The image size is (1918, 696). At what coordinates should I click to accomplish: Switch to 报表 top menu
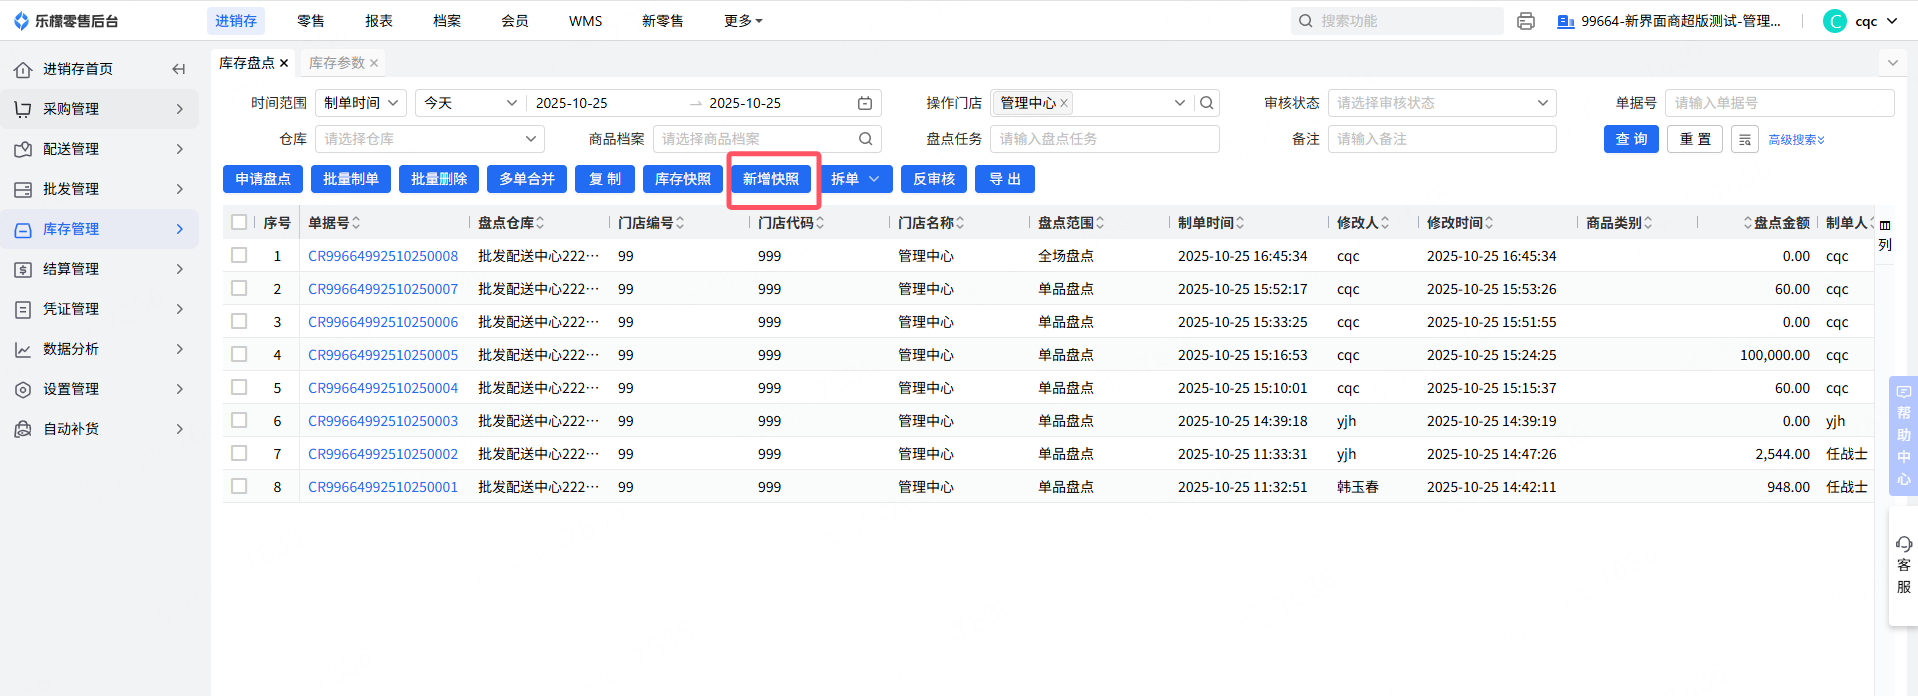pos(379,21)
